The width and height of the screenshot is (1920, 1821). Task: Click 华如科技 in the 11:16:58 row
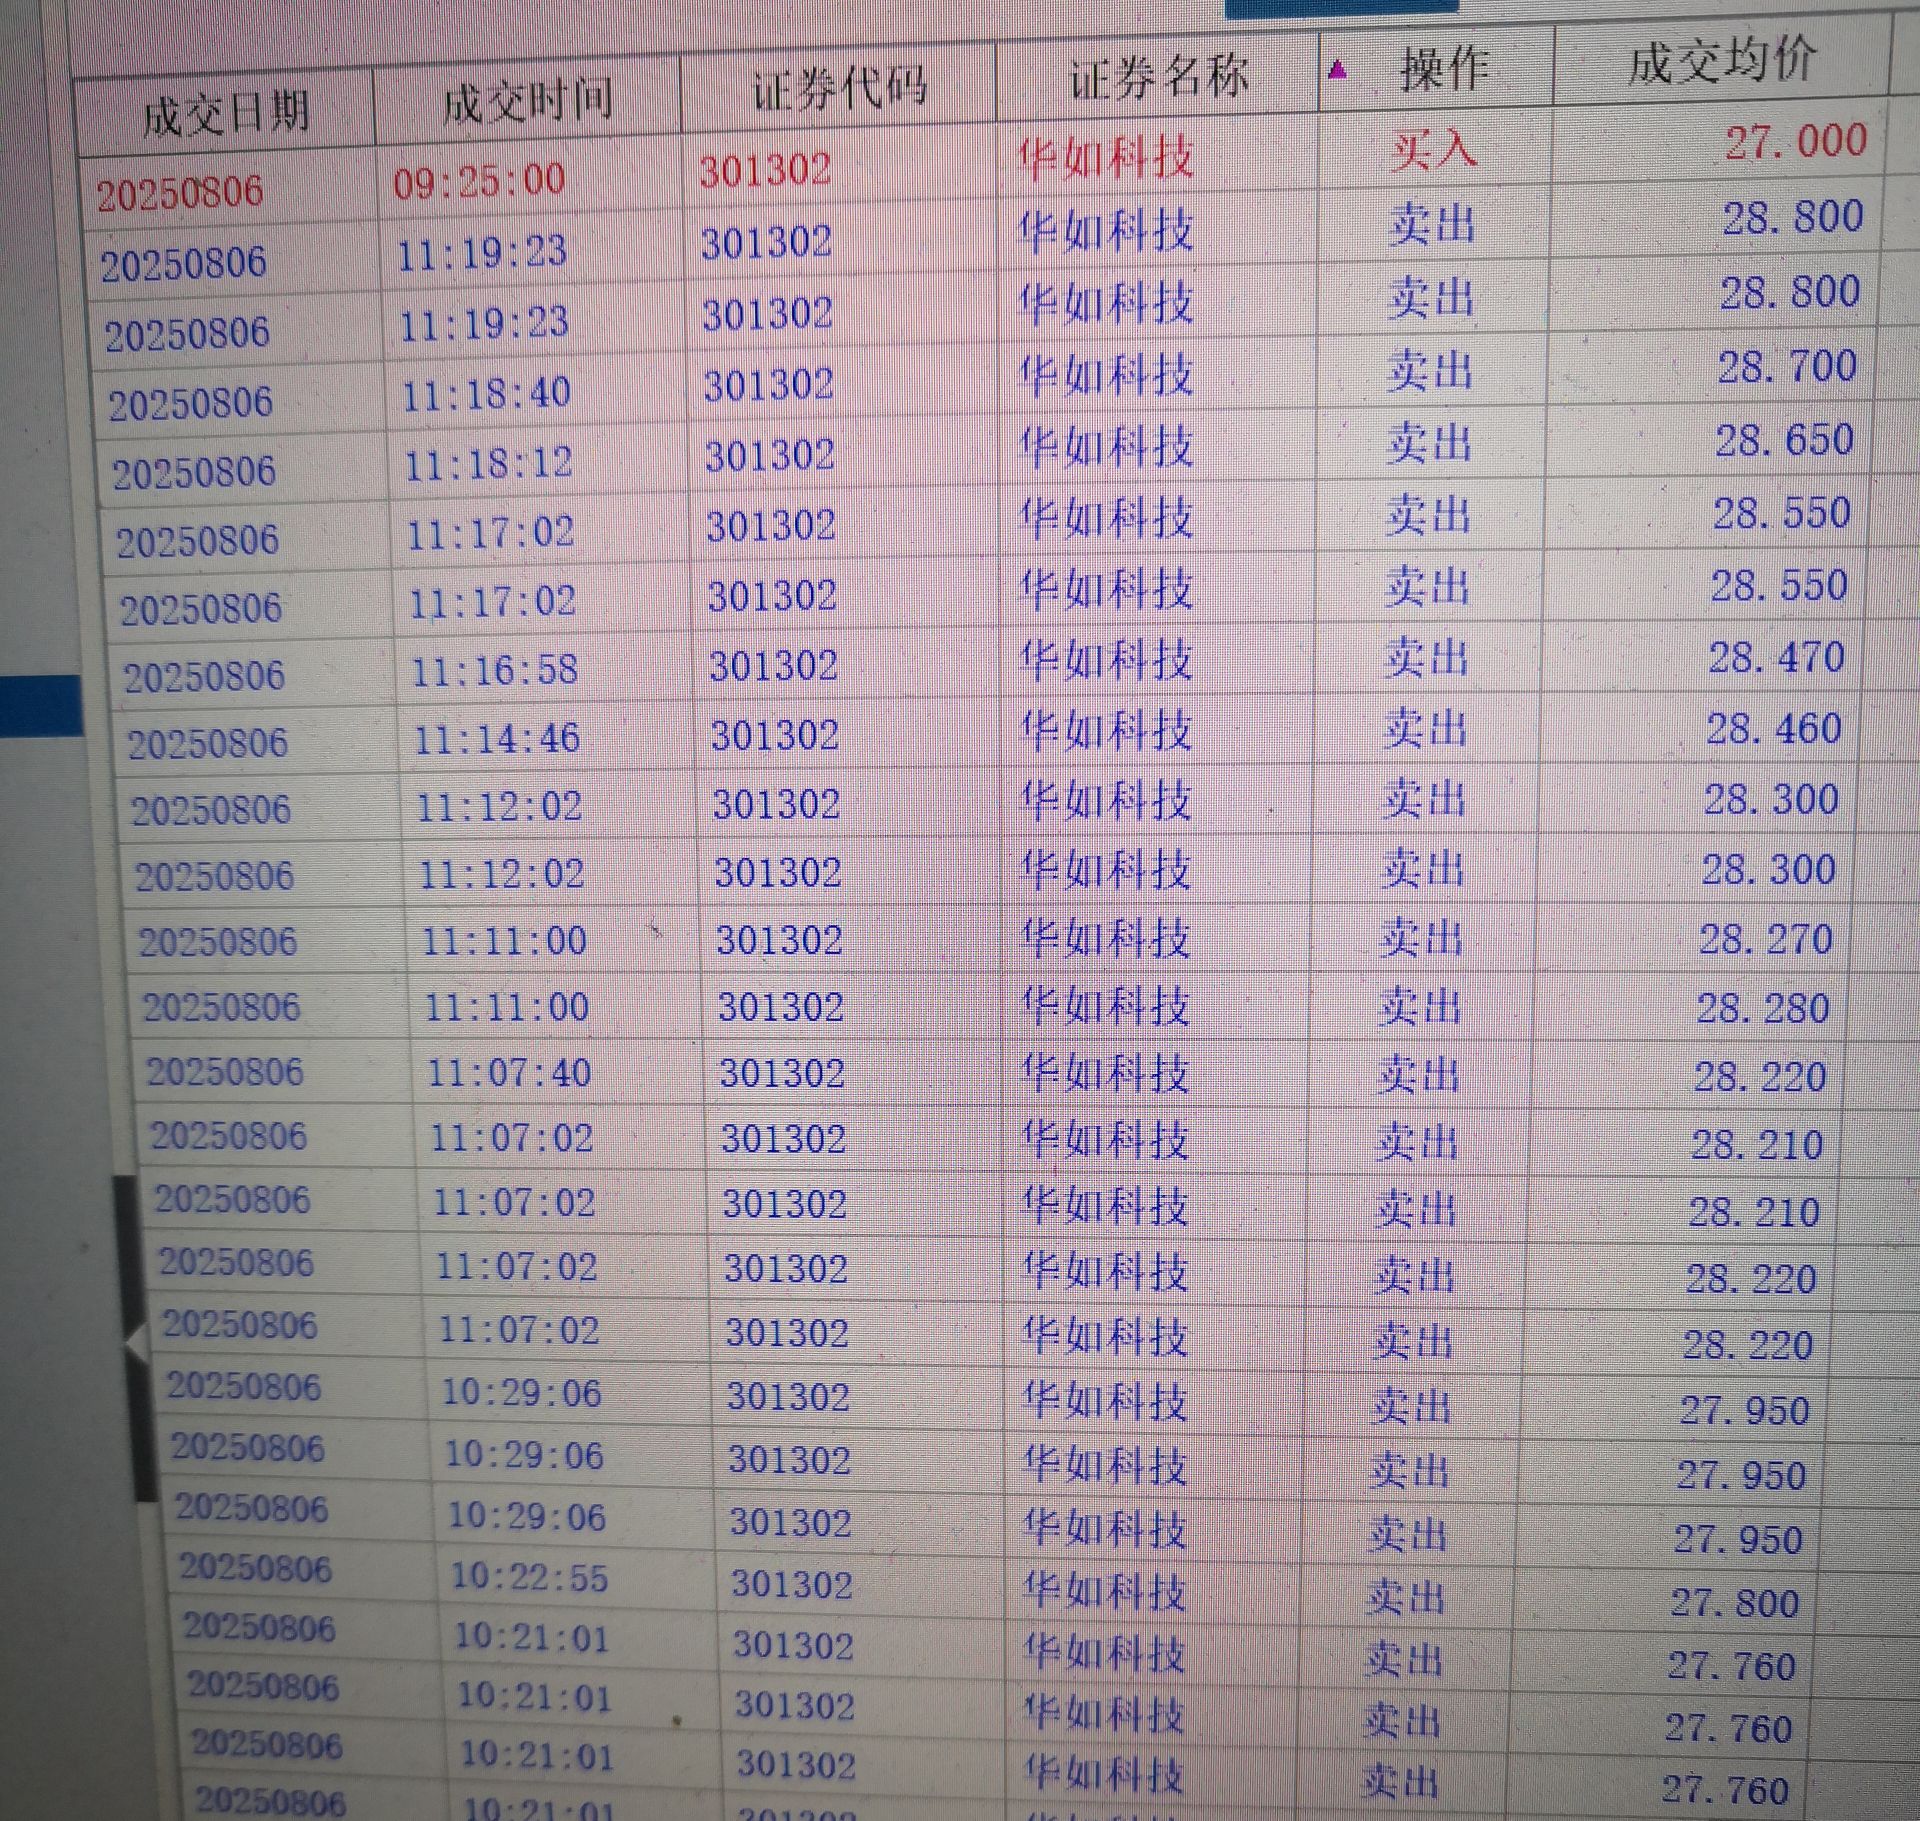[1106, 660]
